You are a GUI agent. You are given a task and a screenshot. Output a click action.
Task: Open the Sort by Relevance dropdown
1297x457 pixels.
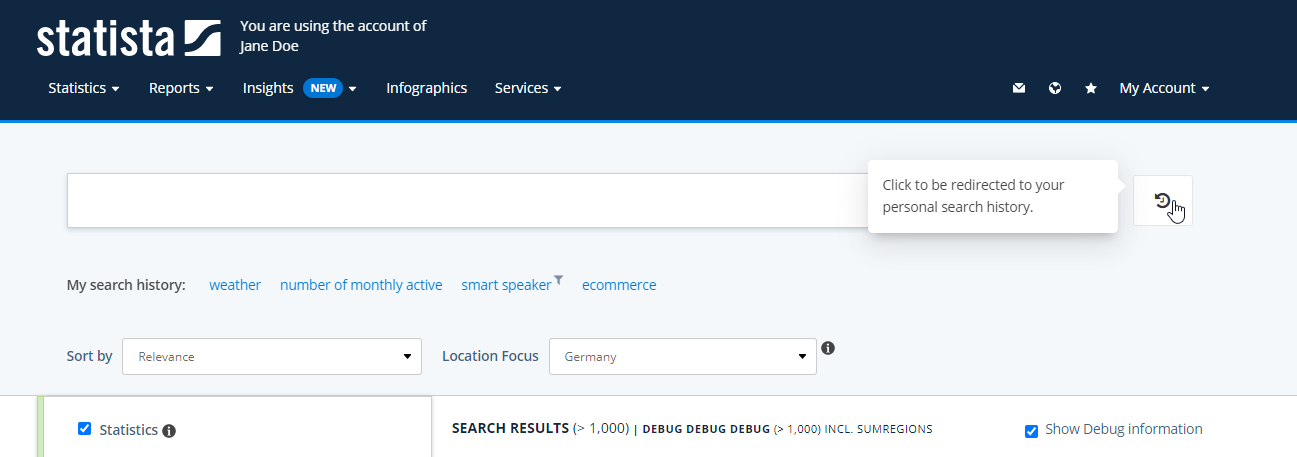click(272, 356)
